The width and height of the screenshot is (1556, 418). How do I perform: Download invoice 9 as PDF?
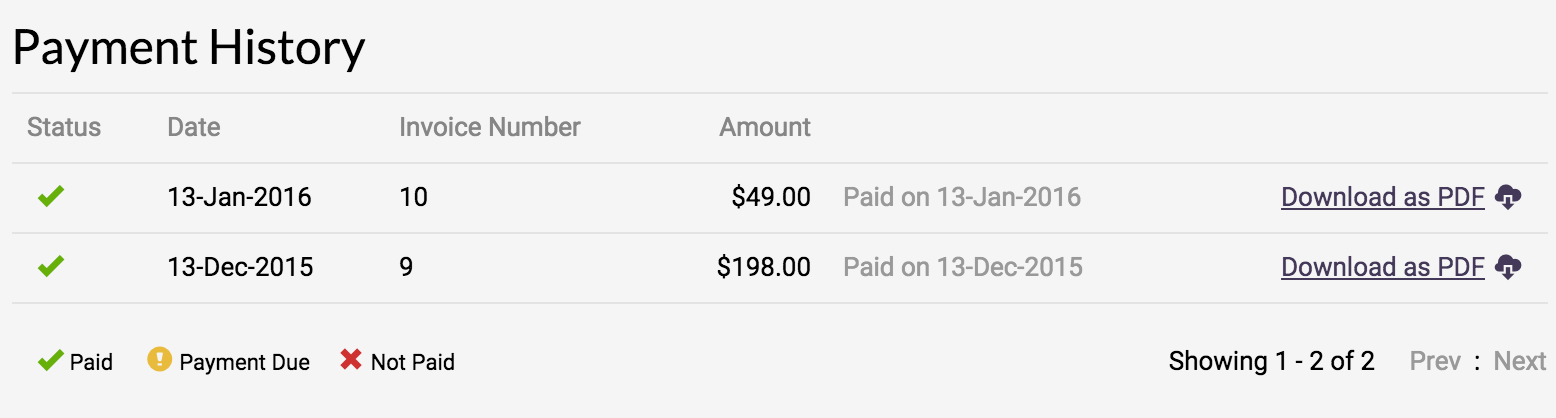(1382, 267)
